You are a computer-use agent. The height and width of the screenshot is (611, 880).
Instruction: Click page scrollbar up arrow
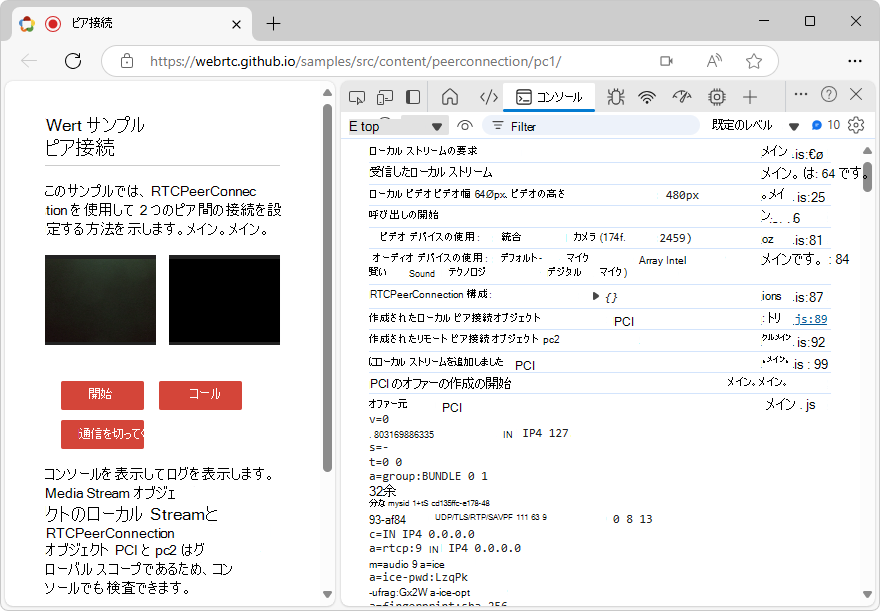coord(328,93)
